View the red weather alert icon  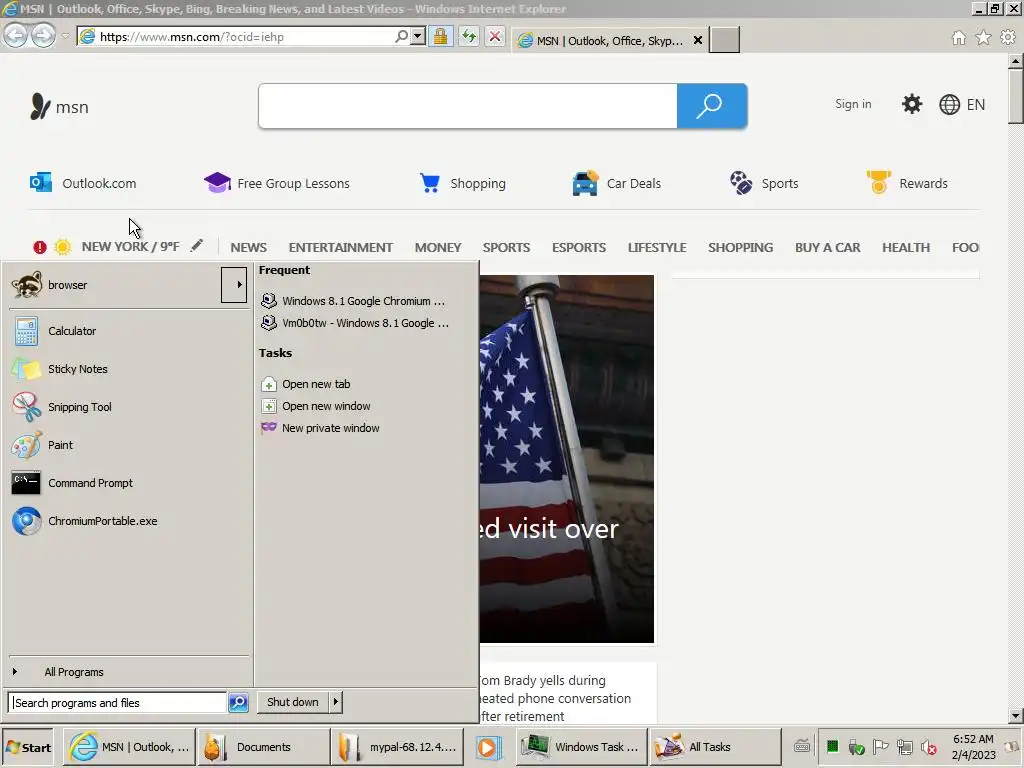tap(40, 248)
